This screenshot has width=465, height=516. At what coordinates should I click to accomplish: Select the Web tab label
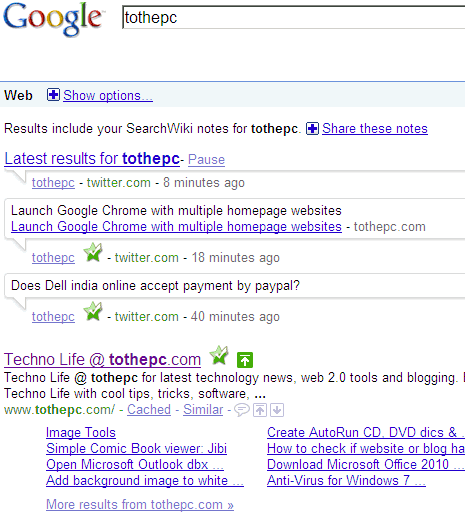click(x=18, y=95)
